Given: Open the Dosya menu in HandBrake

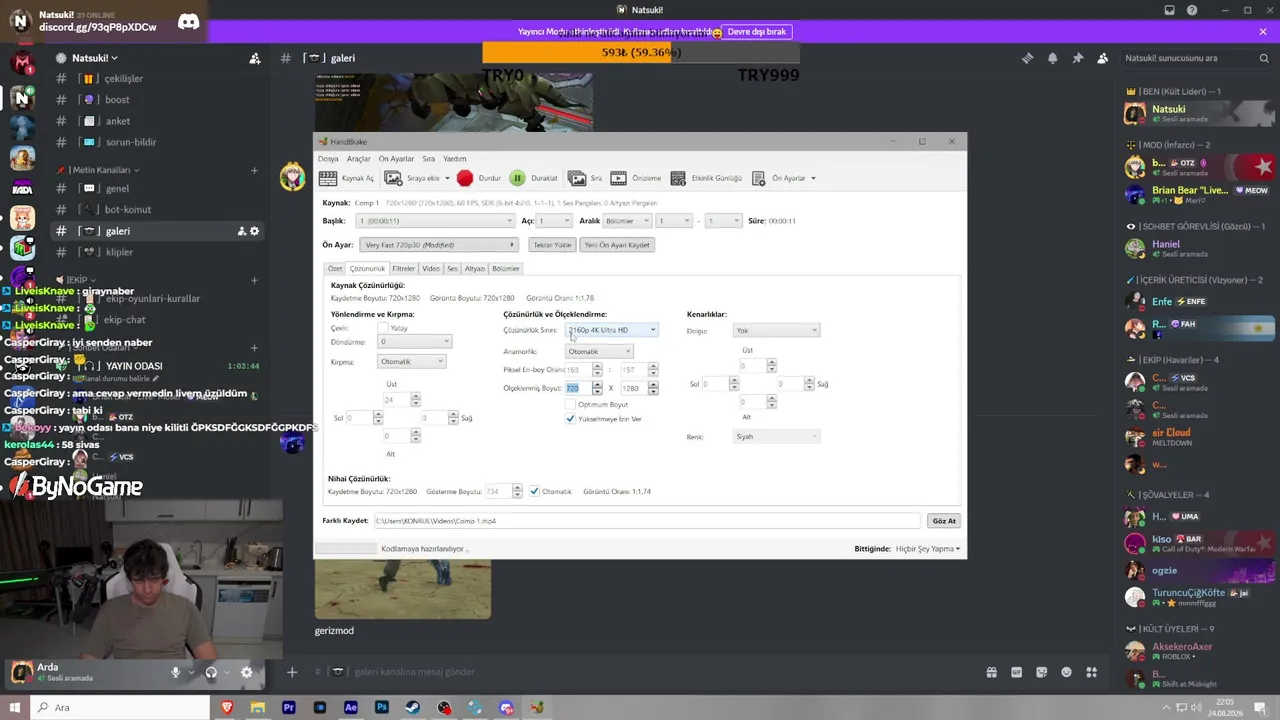Looking at the screenshot, I should 328,159.
